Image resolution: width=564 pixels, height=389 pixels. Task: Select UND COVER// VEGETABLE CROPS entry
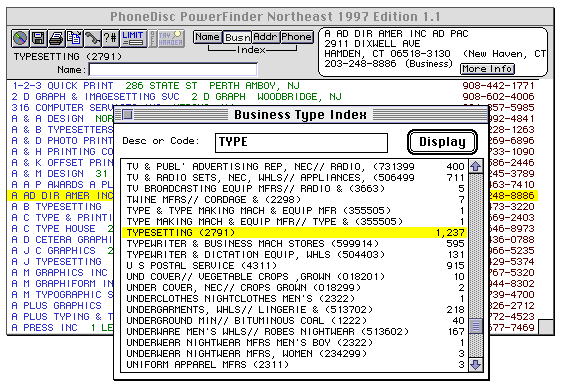tap(294, 277)
